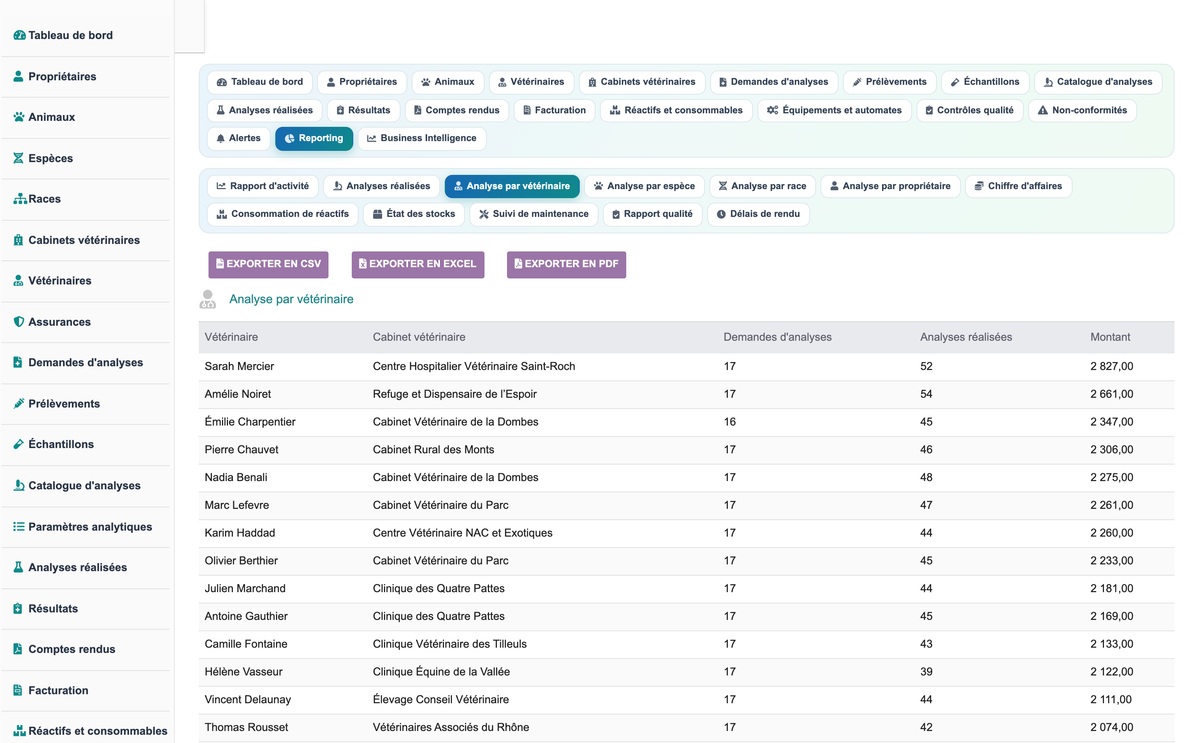This screenshot has height=743, width=1200.
Task: Click the Analyses réalisées column header
Action: (965, 337)
